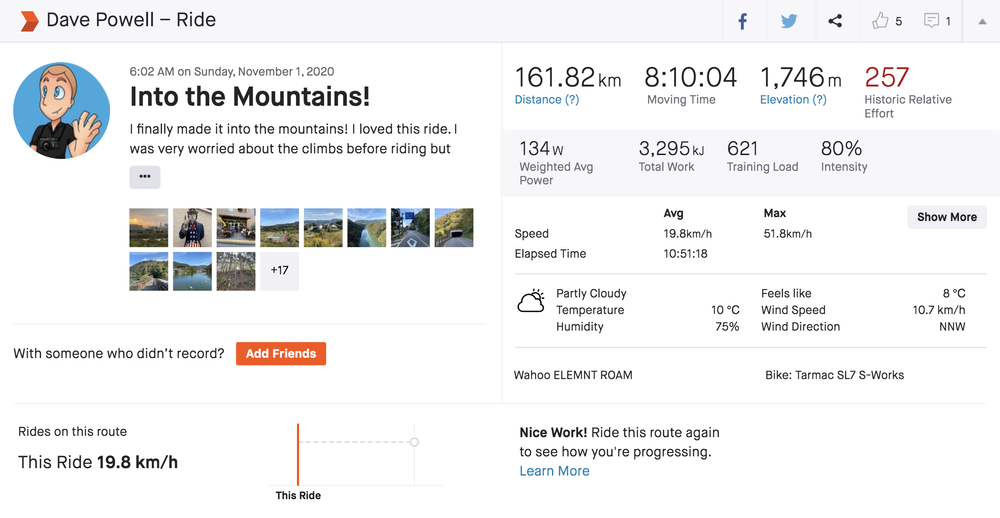This screenshot has width=1000, height=518.
Task: Open the Distance (?) help link
Action: [x=546, y=100]
